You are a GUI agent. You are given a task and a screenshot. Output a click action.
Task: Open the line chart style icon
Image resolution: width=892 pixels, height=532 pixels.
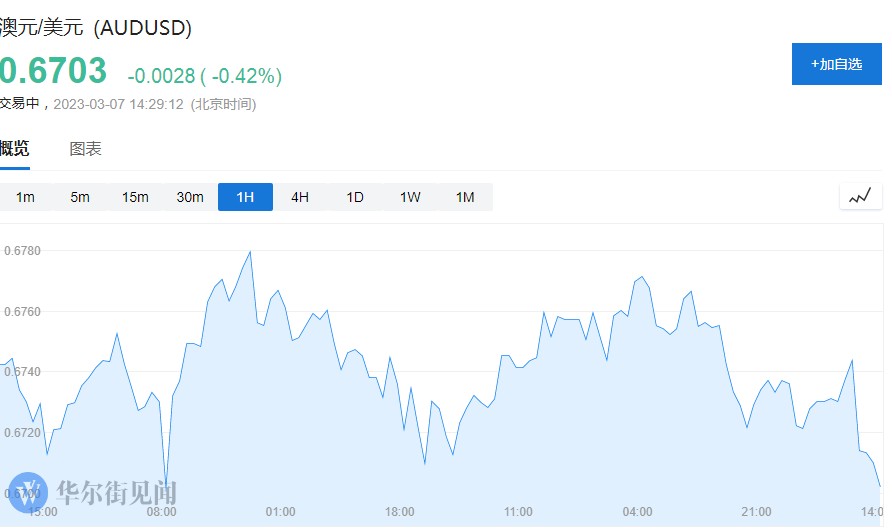[x=860, y=197]
